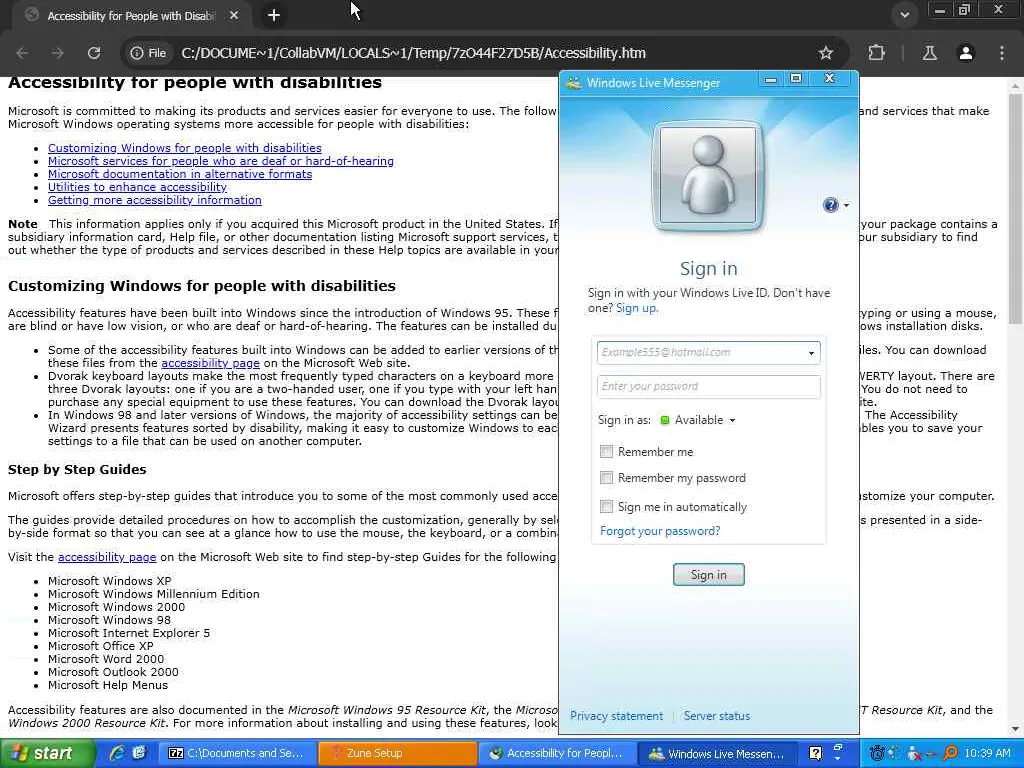Click the bookmark star icon in address bar
This screenshot has height=768, width=1024.
tap(825, 53)
